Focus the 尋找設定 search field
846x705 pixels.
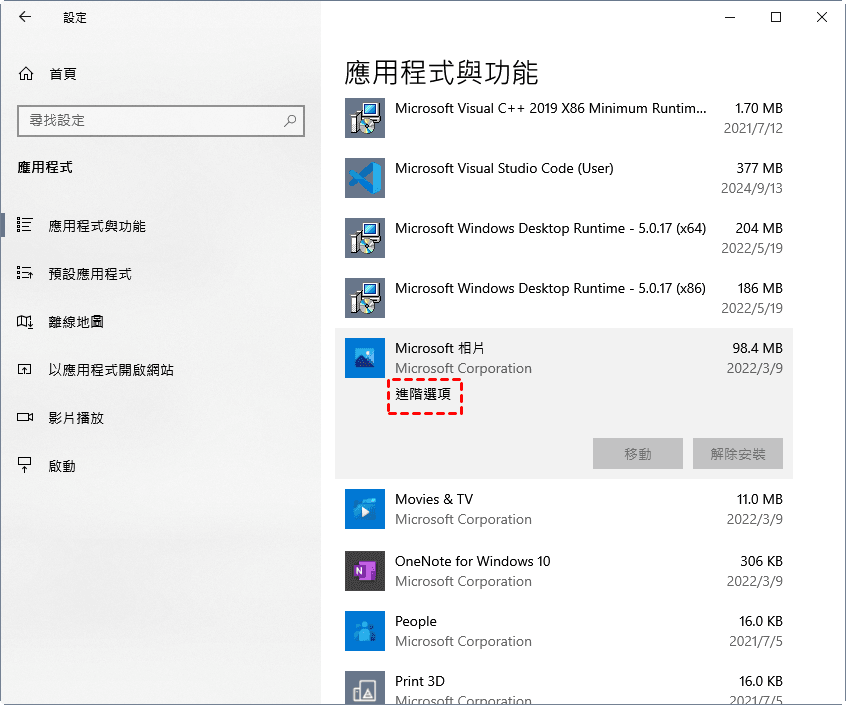click(161, 121)
